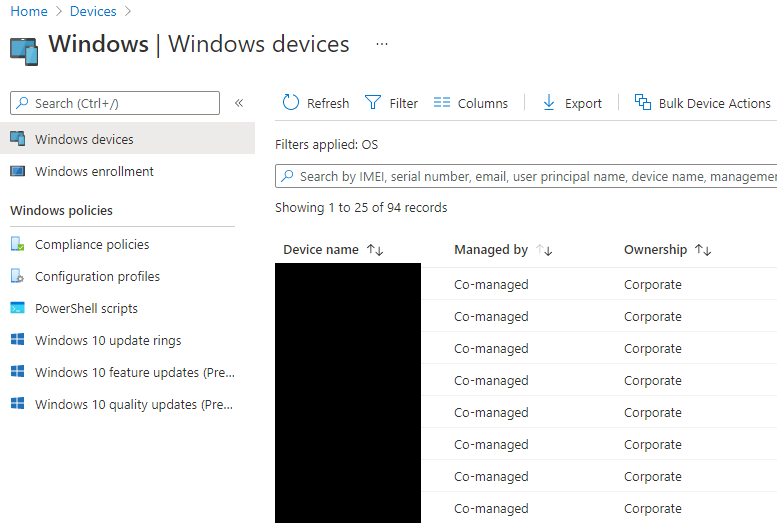Click the Windows devices sidebar icon
The image size is (777, 523).
(x=18, y=139)
